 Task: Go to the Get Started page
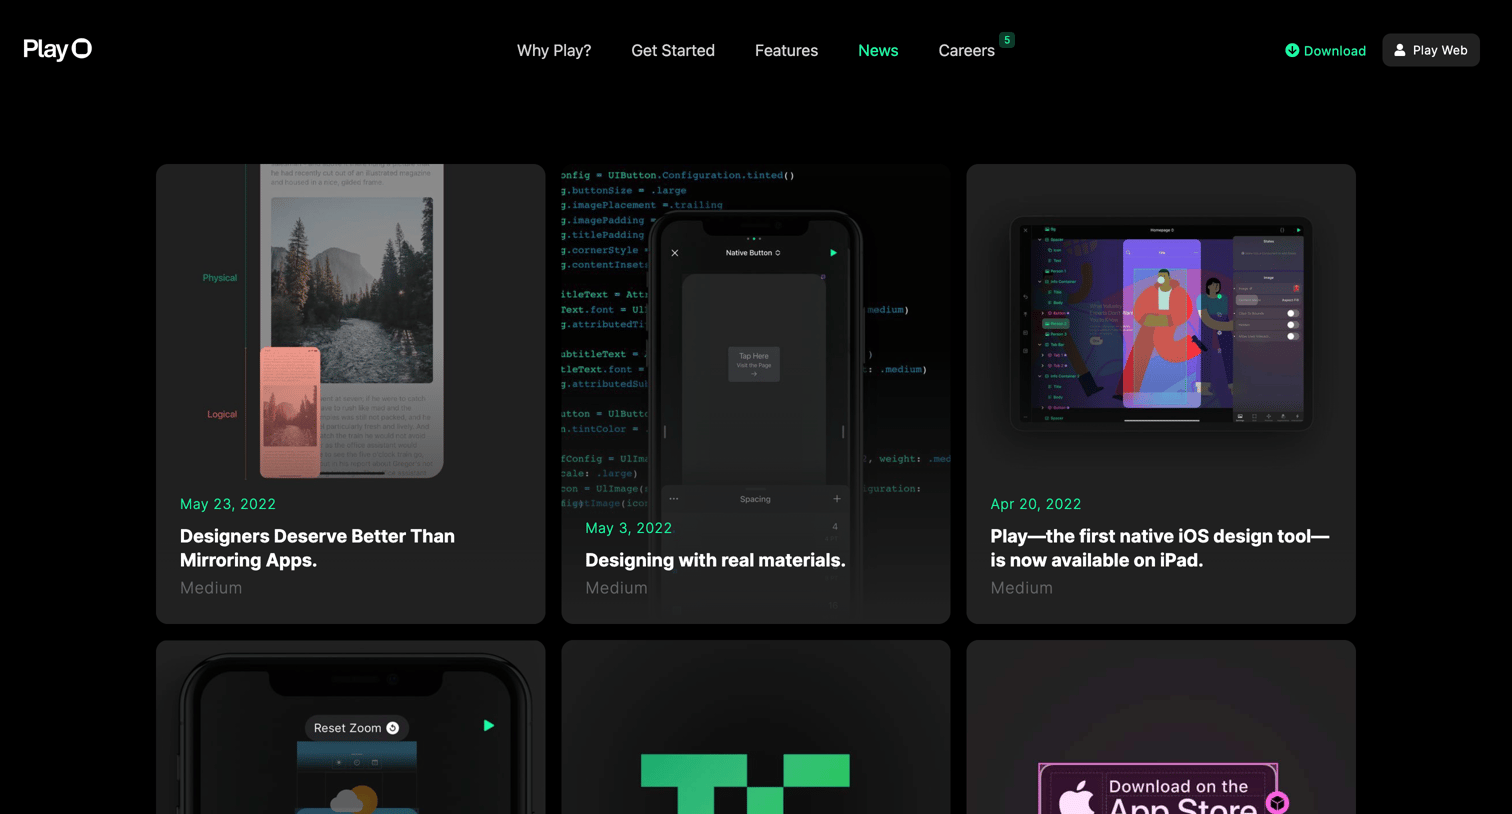(x=673, y=50)
